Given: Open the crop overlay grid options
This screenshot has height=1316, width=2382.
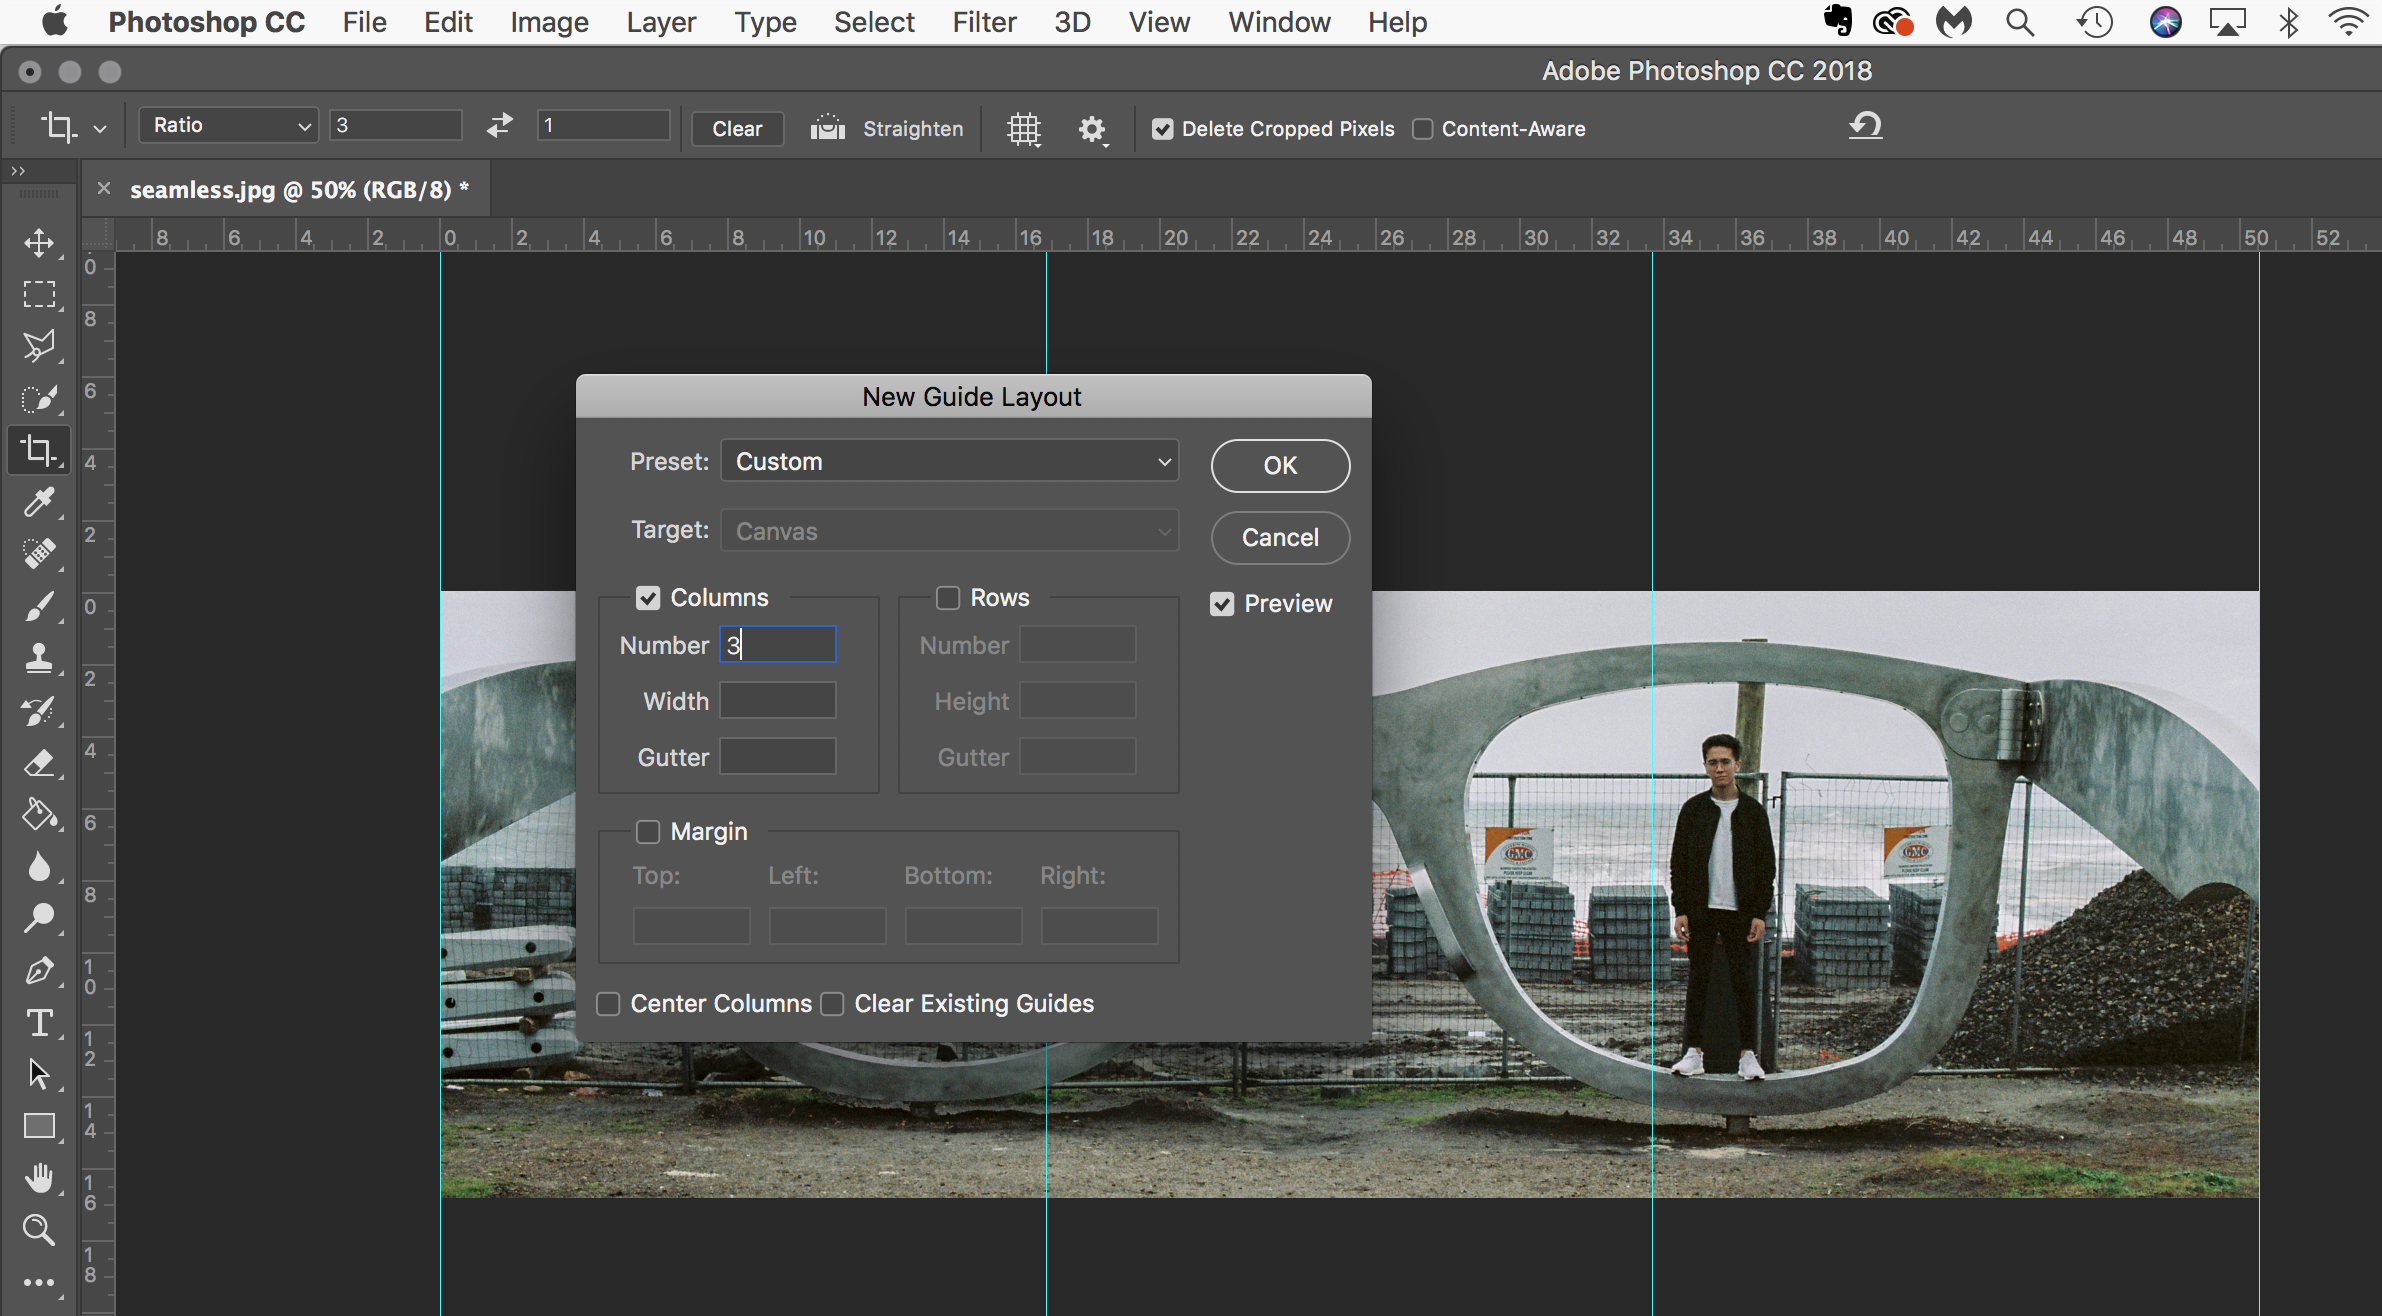Looking at the screenshot, I should [1023, 129].
